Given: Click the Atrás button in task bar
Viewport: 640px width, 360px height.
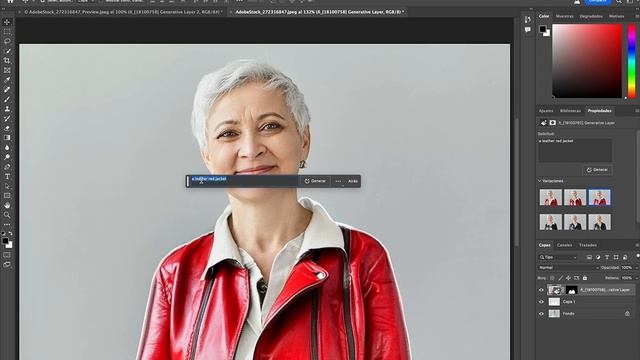Looking at the screenshot, I should coord(353,181).
